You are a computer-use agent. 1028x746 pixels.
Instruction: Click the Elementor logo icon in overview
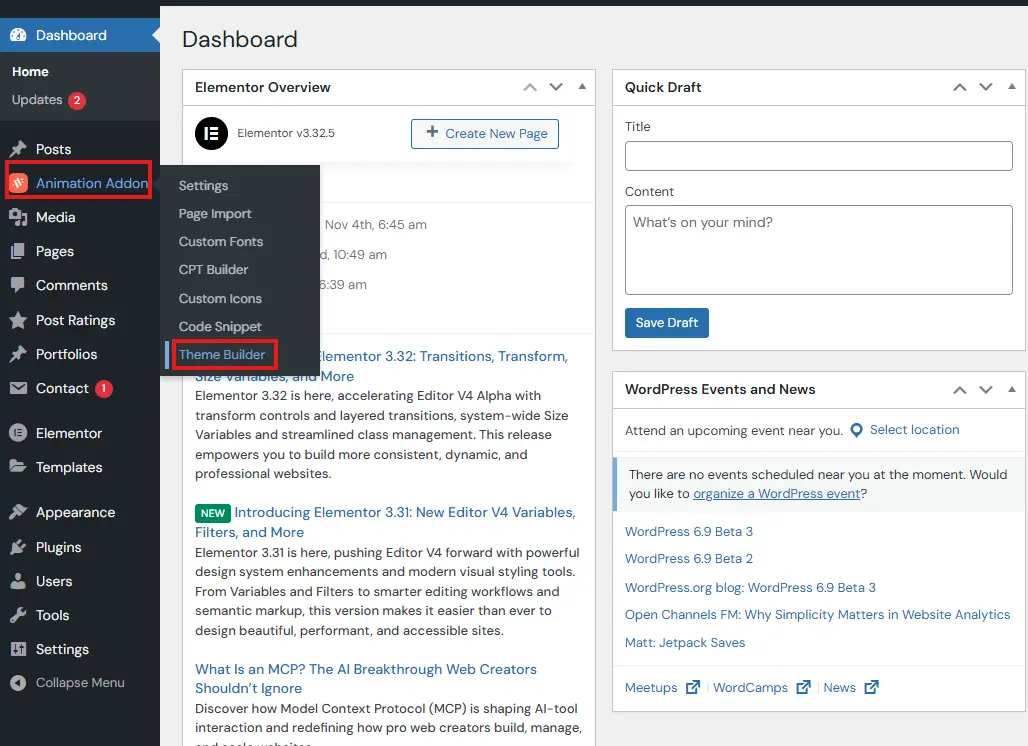pyautogui.click(x=211, y=133)
